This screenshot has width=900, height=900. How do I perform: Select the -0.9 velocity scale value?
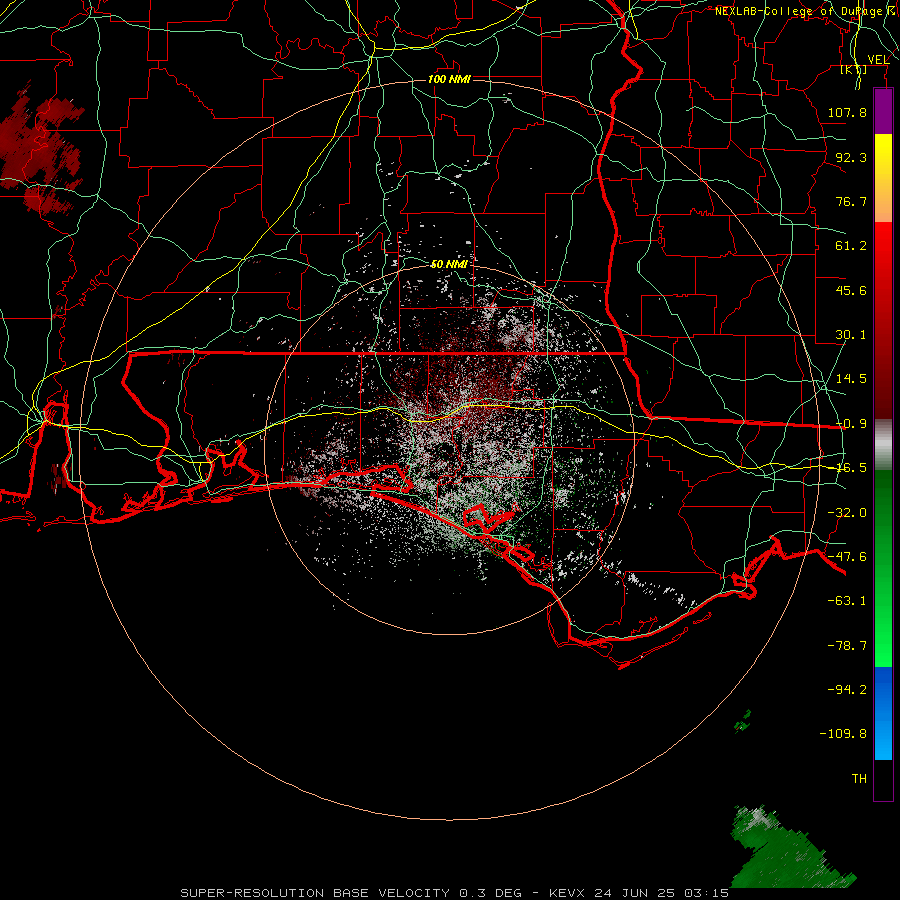851,424
